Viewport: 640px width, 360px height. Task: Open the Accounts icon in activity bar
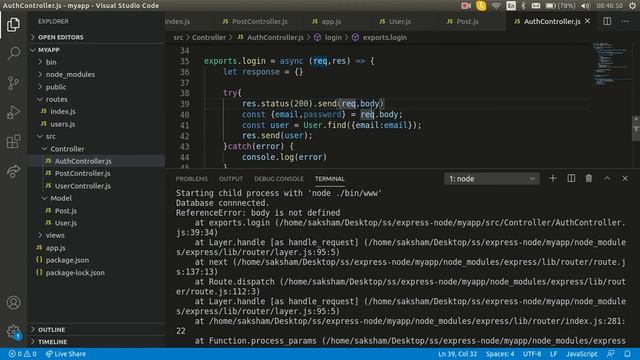[x=13, y=302]
